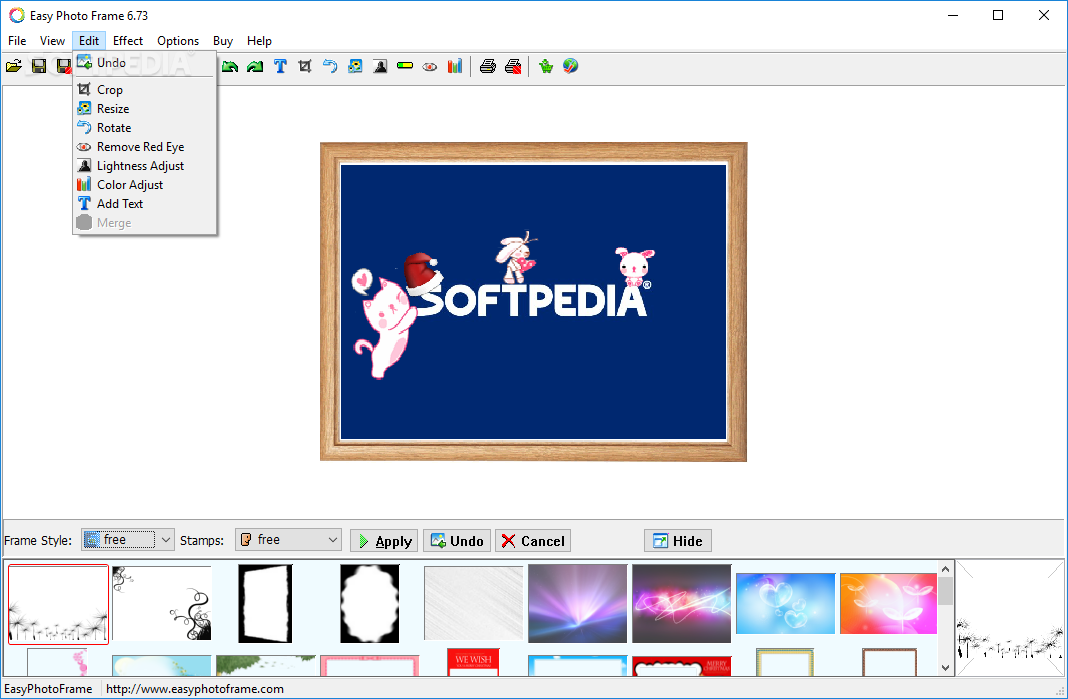Click the printer icon with red mark
This screenshot has width=1068, height=699.
coord(514,66)
